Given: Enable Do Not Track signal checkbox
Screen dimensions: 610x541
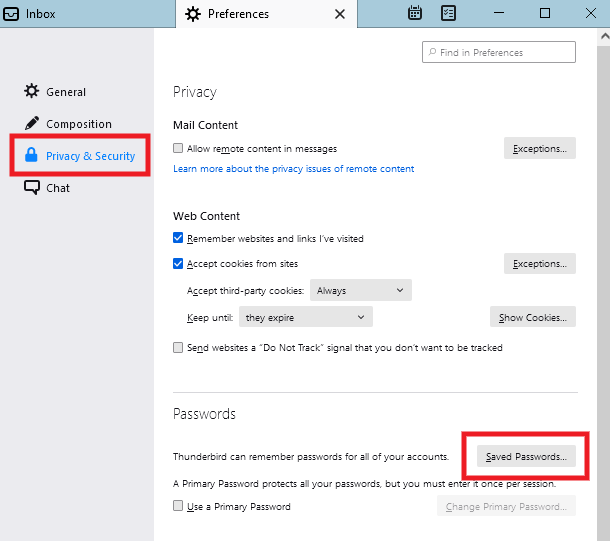Looking at the screenshot, I should tap(178, 347).
